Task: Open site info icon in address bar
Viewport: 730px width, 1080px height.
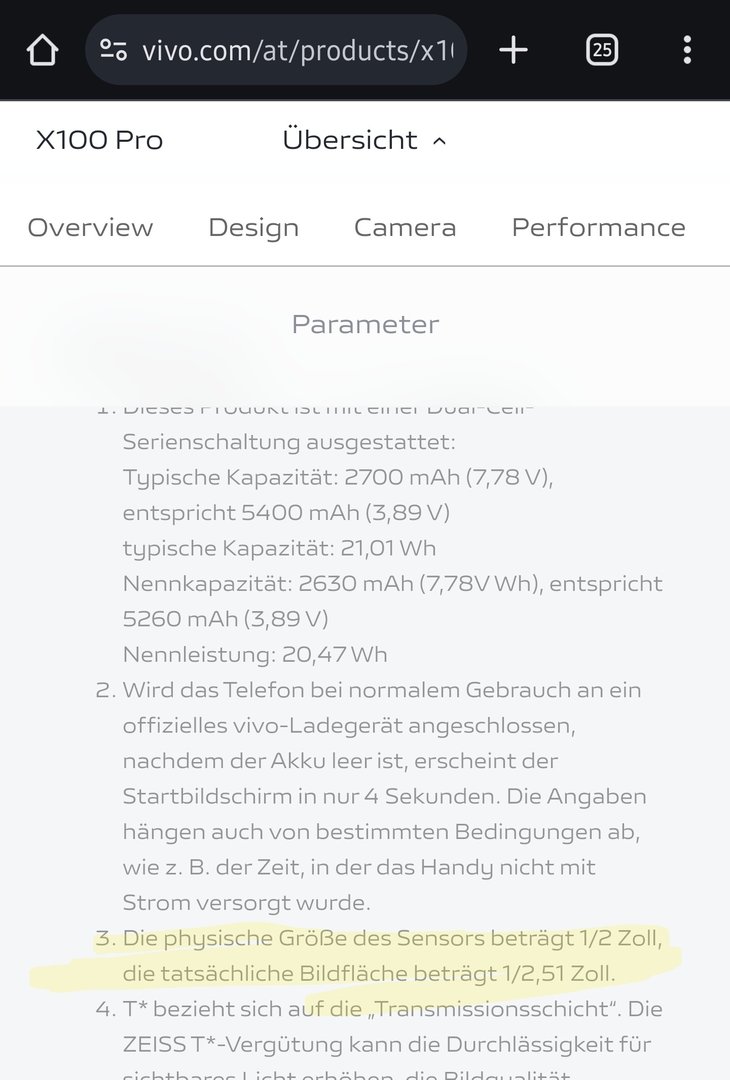Action: (x=114, y=50)
